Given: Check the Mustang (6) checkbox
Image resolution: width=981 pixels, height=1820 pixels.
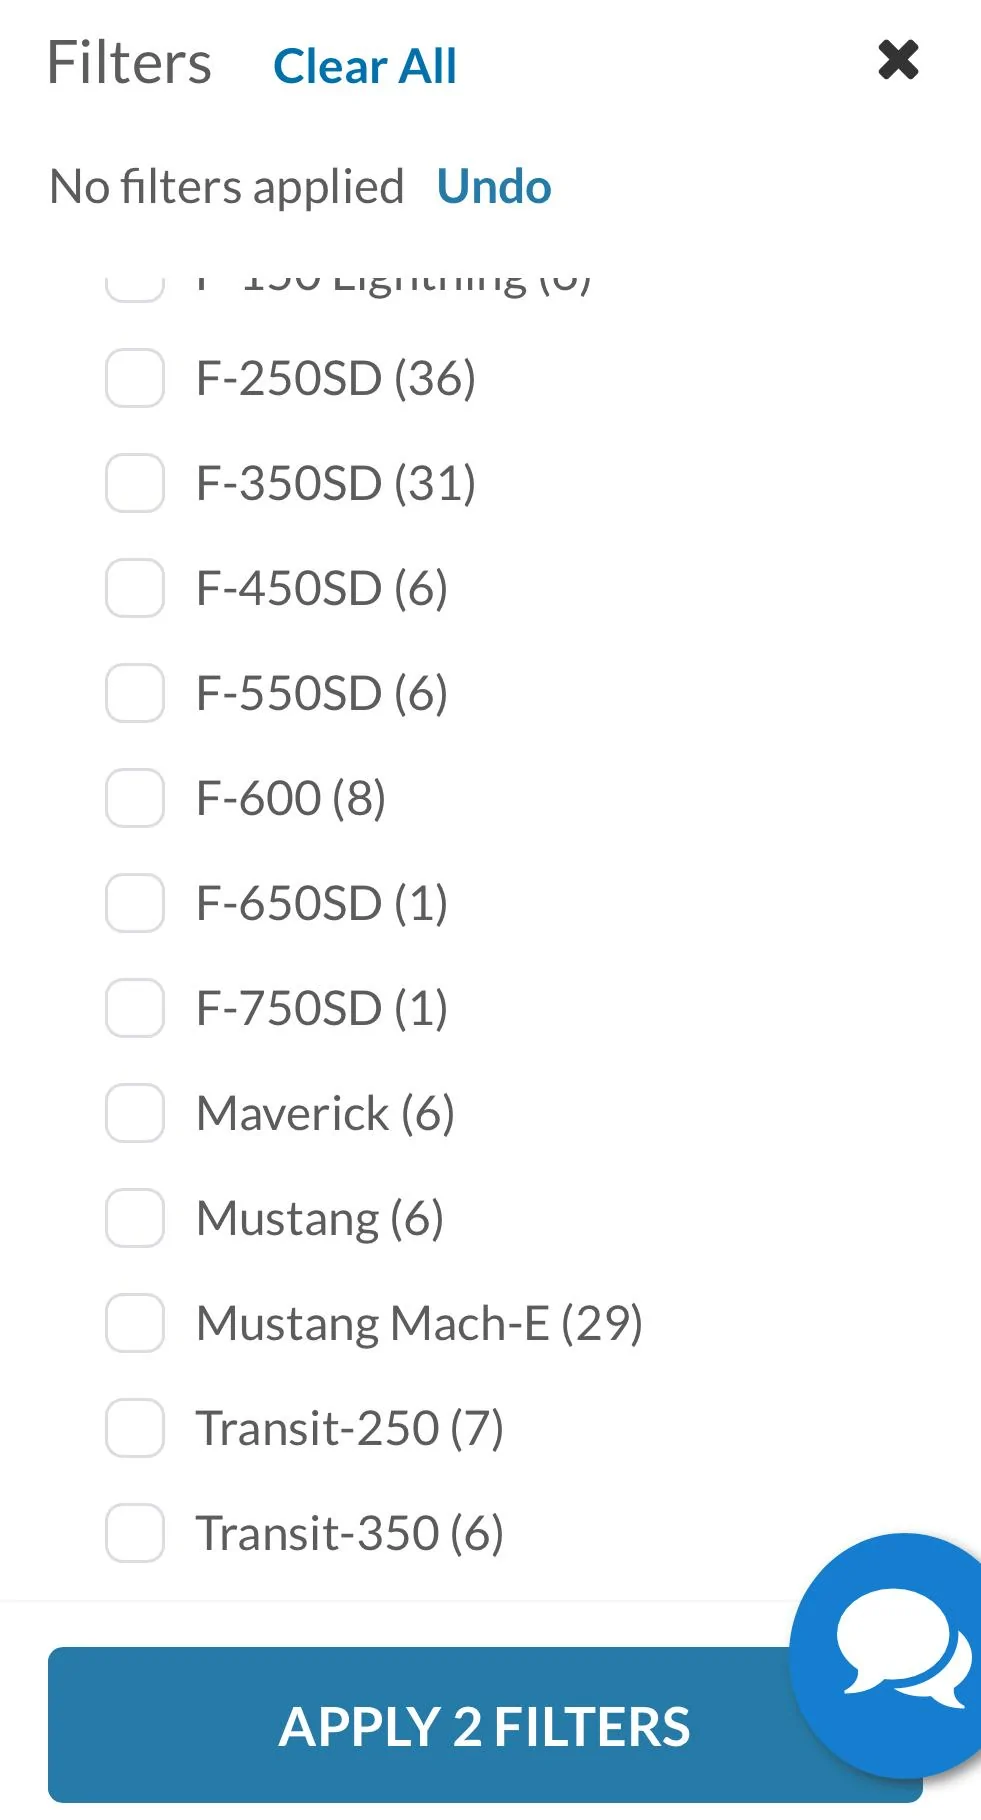Looking at the screenshot, I should pyautogui.click(x=135, y=1218).
